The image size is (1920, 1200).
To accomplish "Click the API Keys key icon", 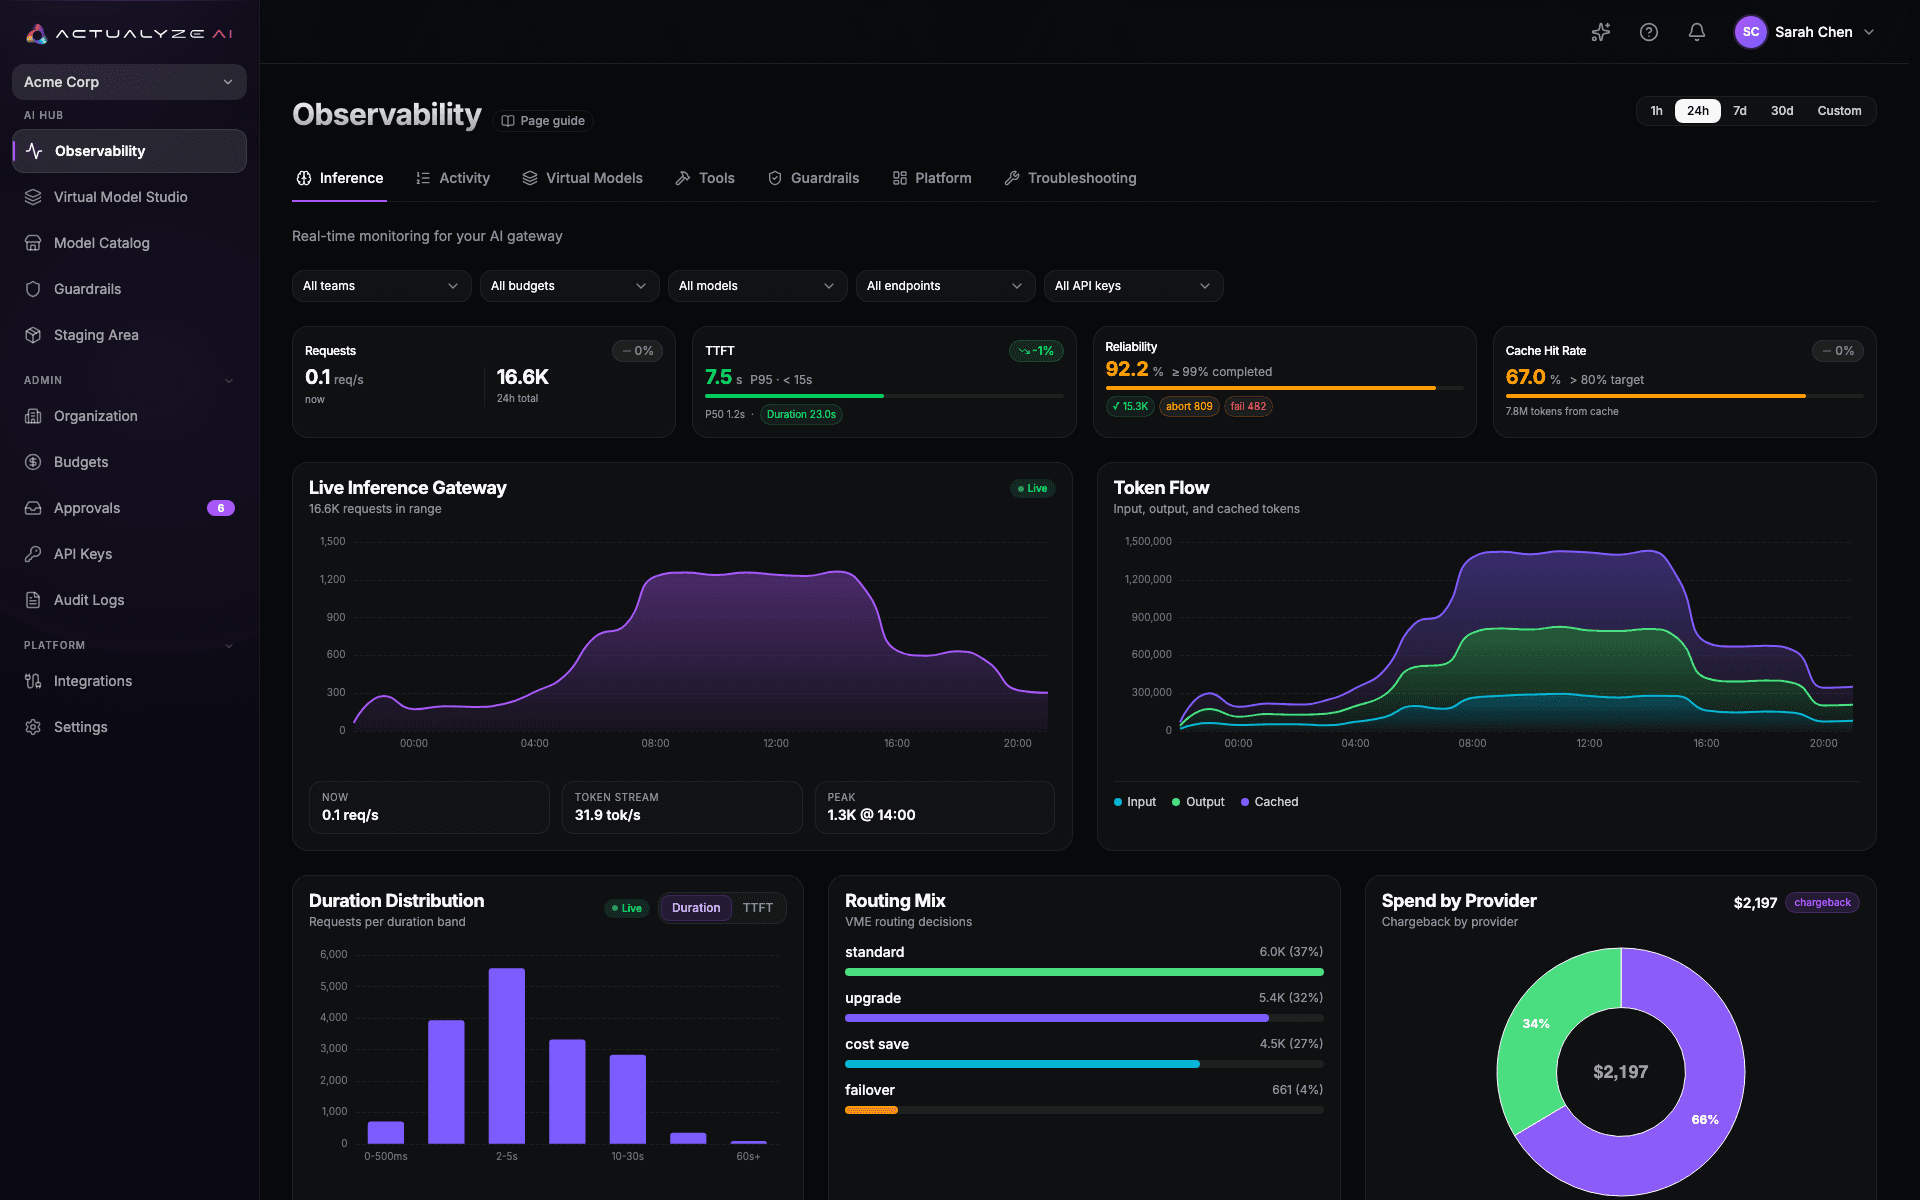I will 33,554.
